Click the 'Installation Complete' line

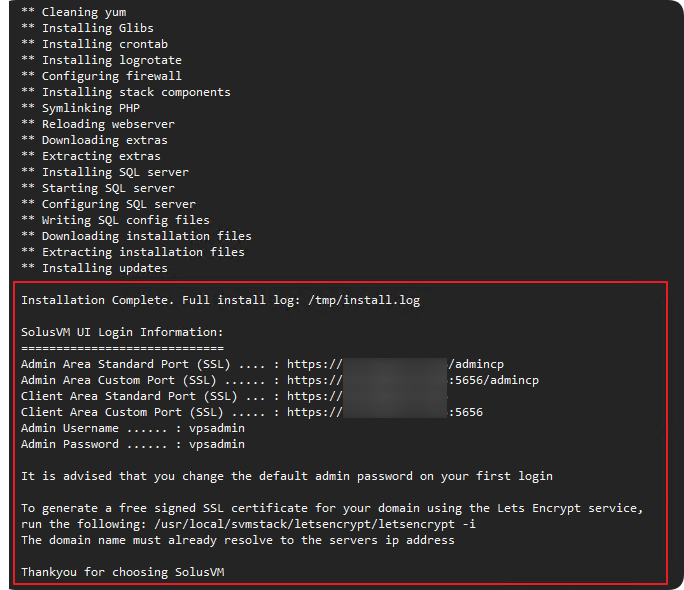pyautogui.click(x=221, y=300)
